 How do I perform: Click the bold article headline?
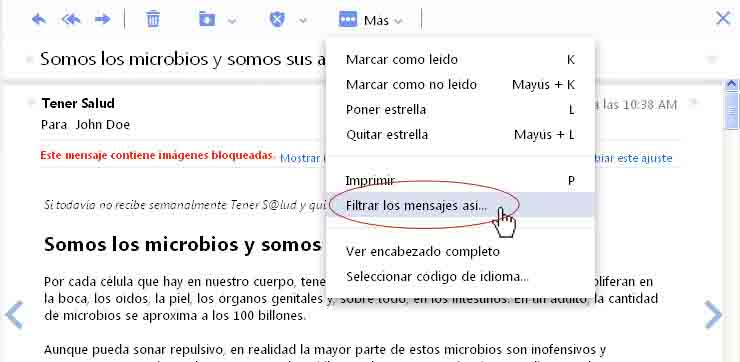[x=183, y=245]
